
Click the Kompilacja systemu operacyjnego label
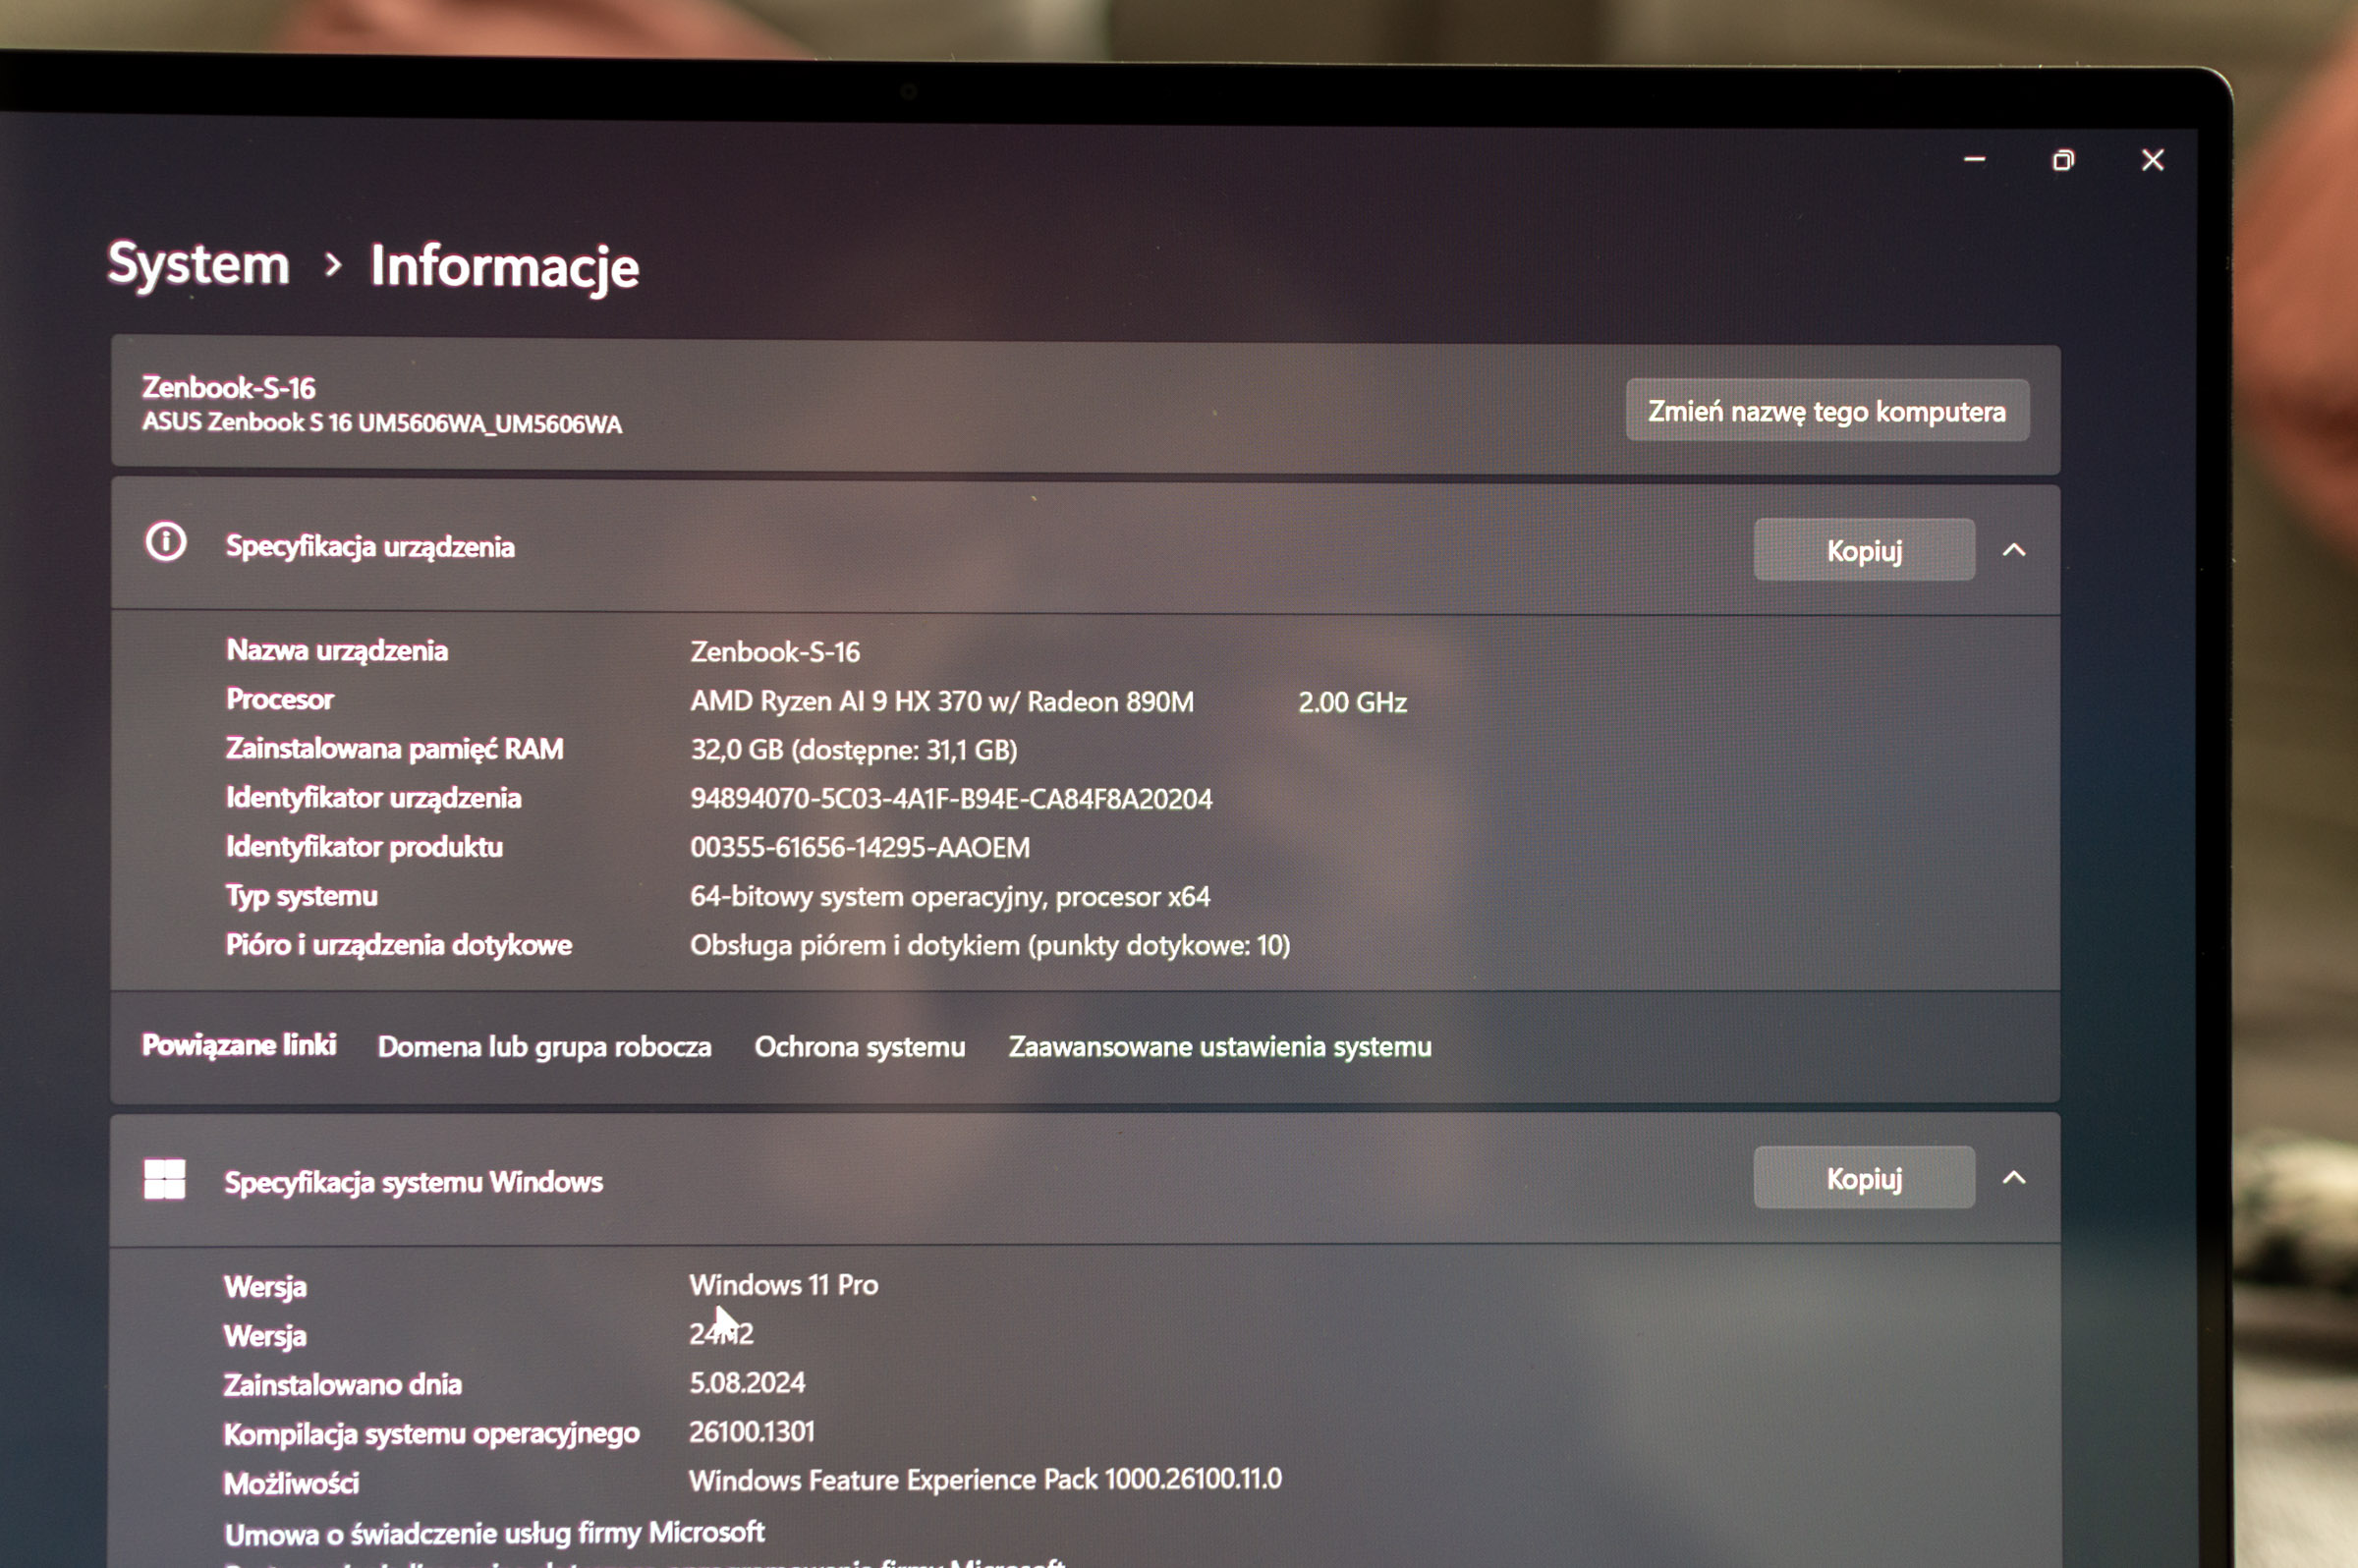(432, 1434)
